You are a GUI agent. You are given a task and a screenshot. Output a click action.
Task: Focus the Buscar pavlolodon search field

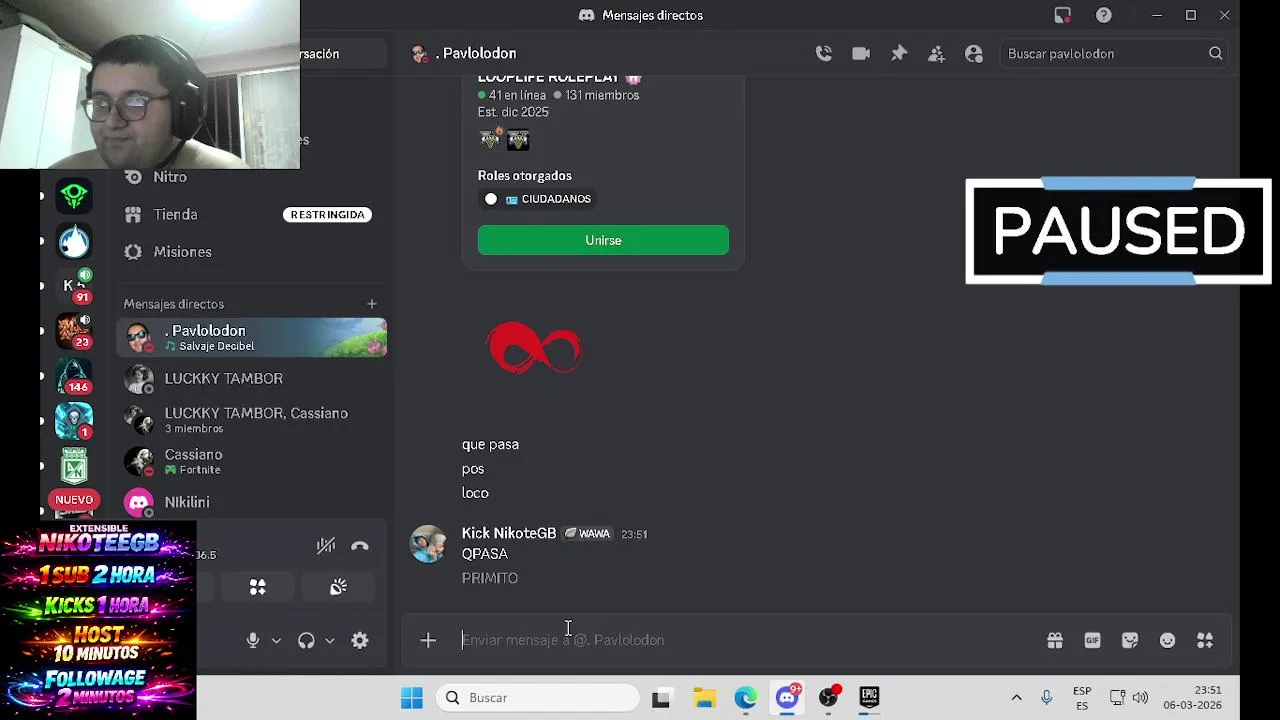coord(1105,54)
